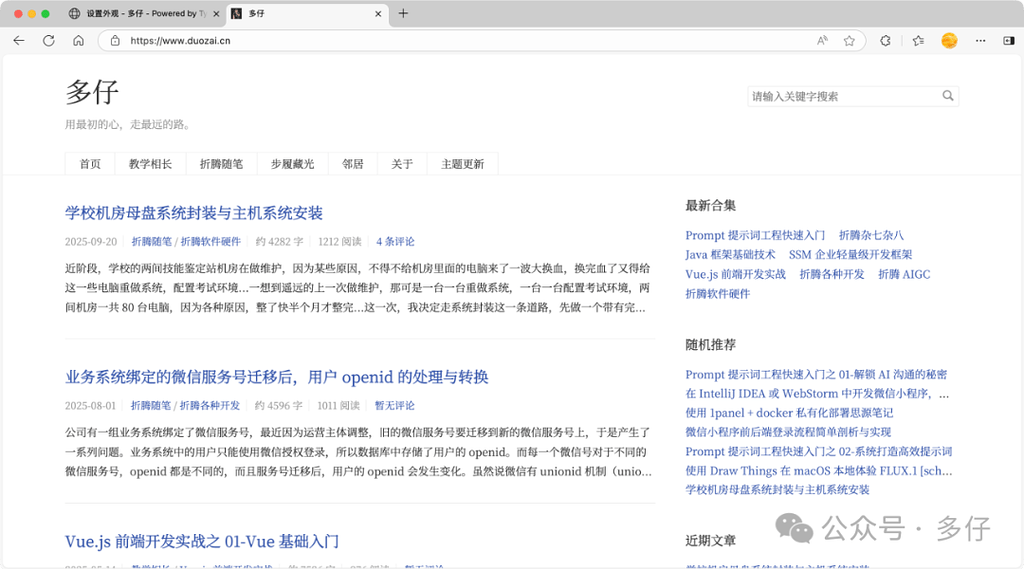Viewport: 1024px width, 569px height.
Task: Click the 1212 阅读 read count
Action: click(x=340, y=242)
